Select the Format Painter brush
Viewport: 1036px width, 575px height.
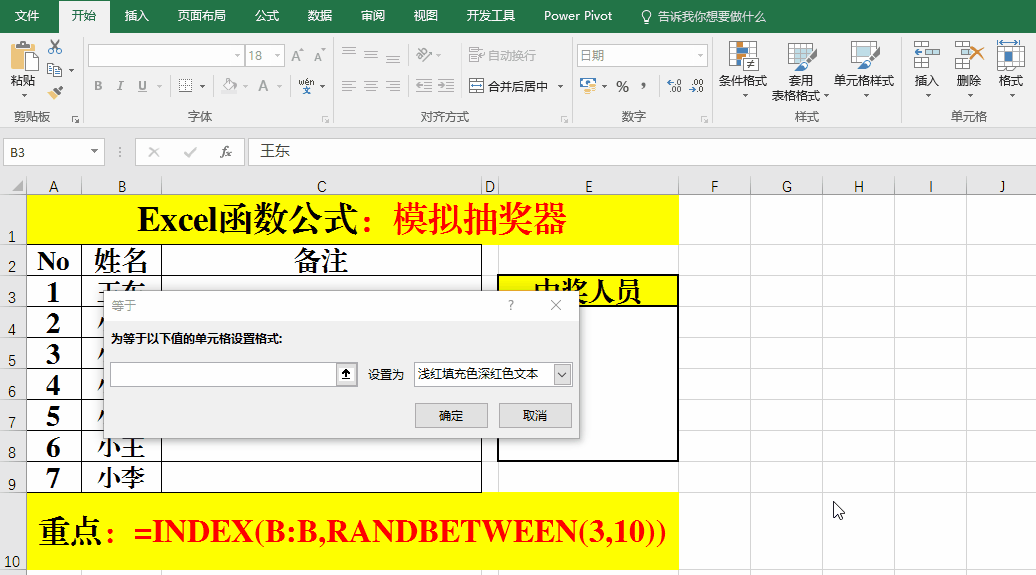coord(56,92)
